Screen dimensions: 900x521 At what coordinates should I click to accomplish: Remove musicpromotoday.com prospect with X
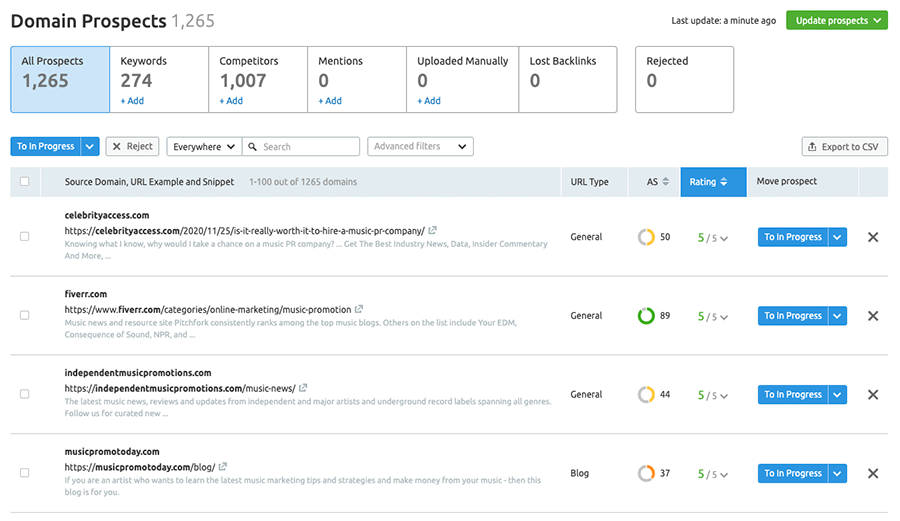pos(873,473)
